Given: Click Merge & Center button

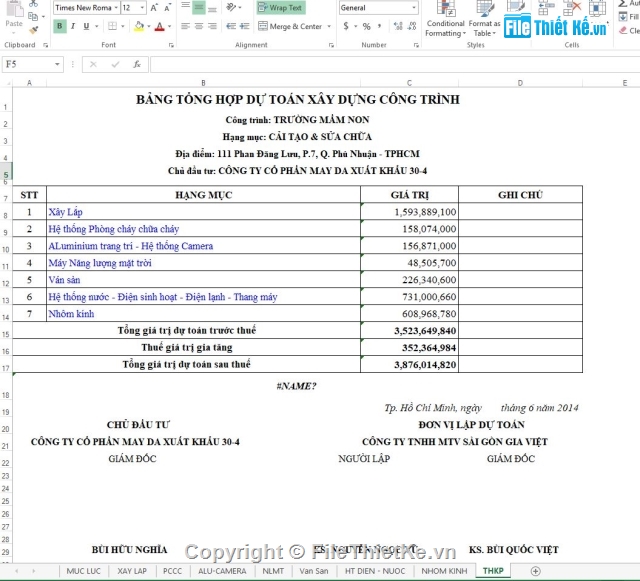Looking at the screenshot, I should 290,26.
